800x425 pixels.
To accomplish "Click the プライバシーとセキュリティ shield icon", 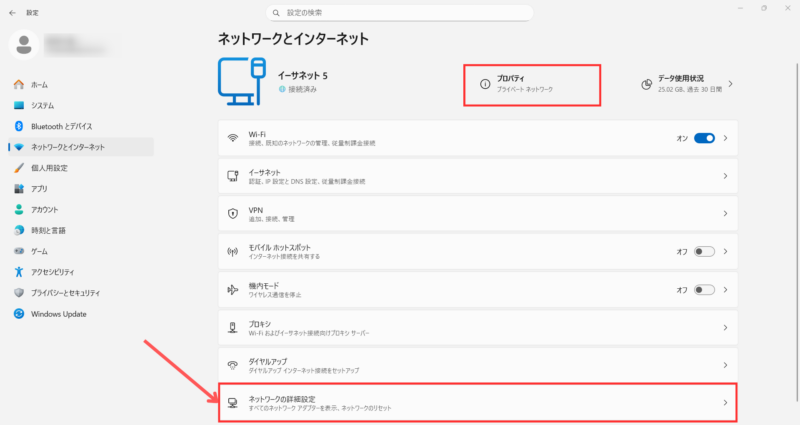I will point(19,292).
